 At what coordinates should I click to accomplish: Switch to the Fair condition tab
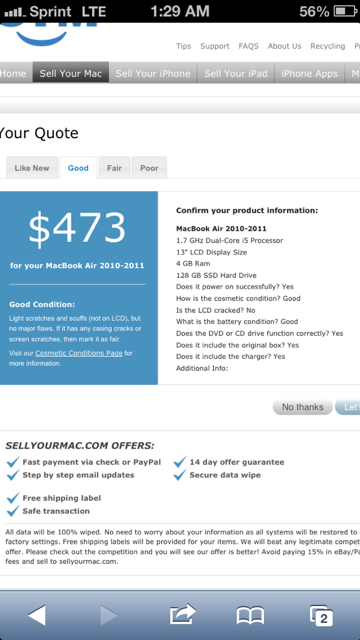coord(114,168)
